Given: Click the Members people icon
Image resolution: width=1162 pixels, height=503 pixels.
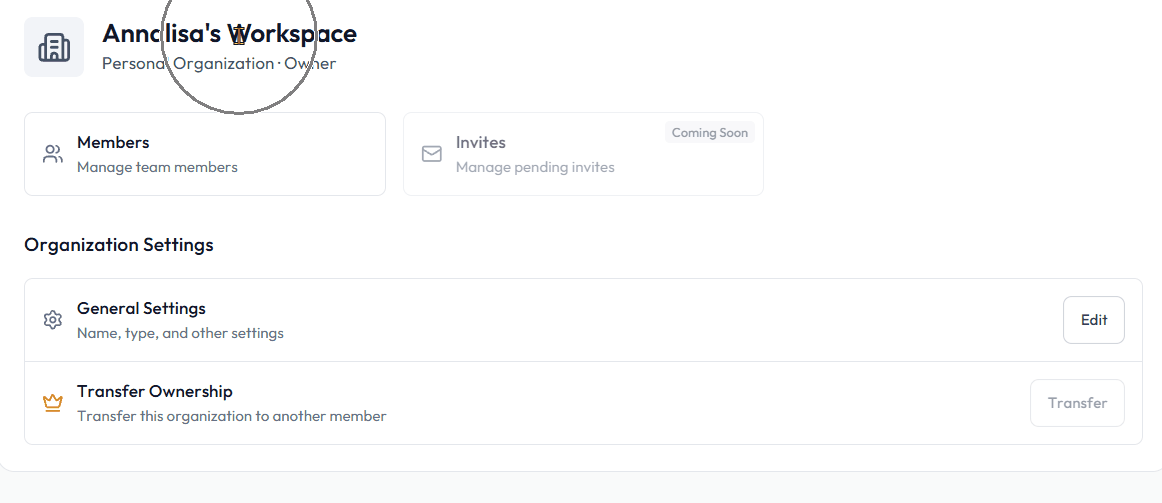Looking at the screenshot, I should click(53, 154).
